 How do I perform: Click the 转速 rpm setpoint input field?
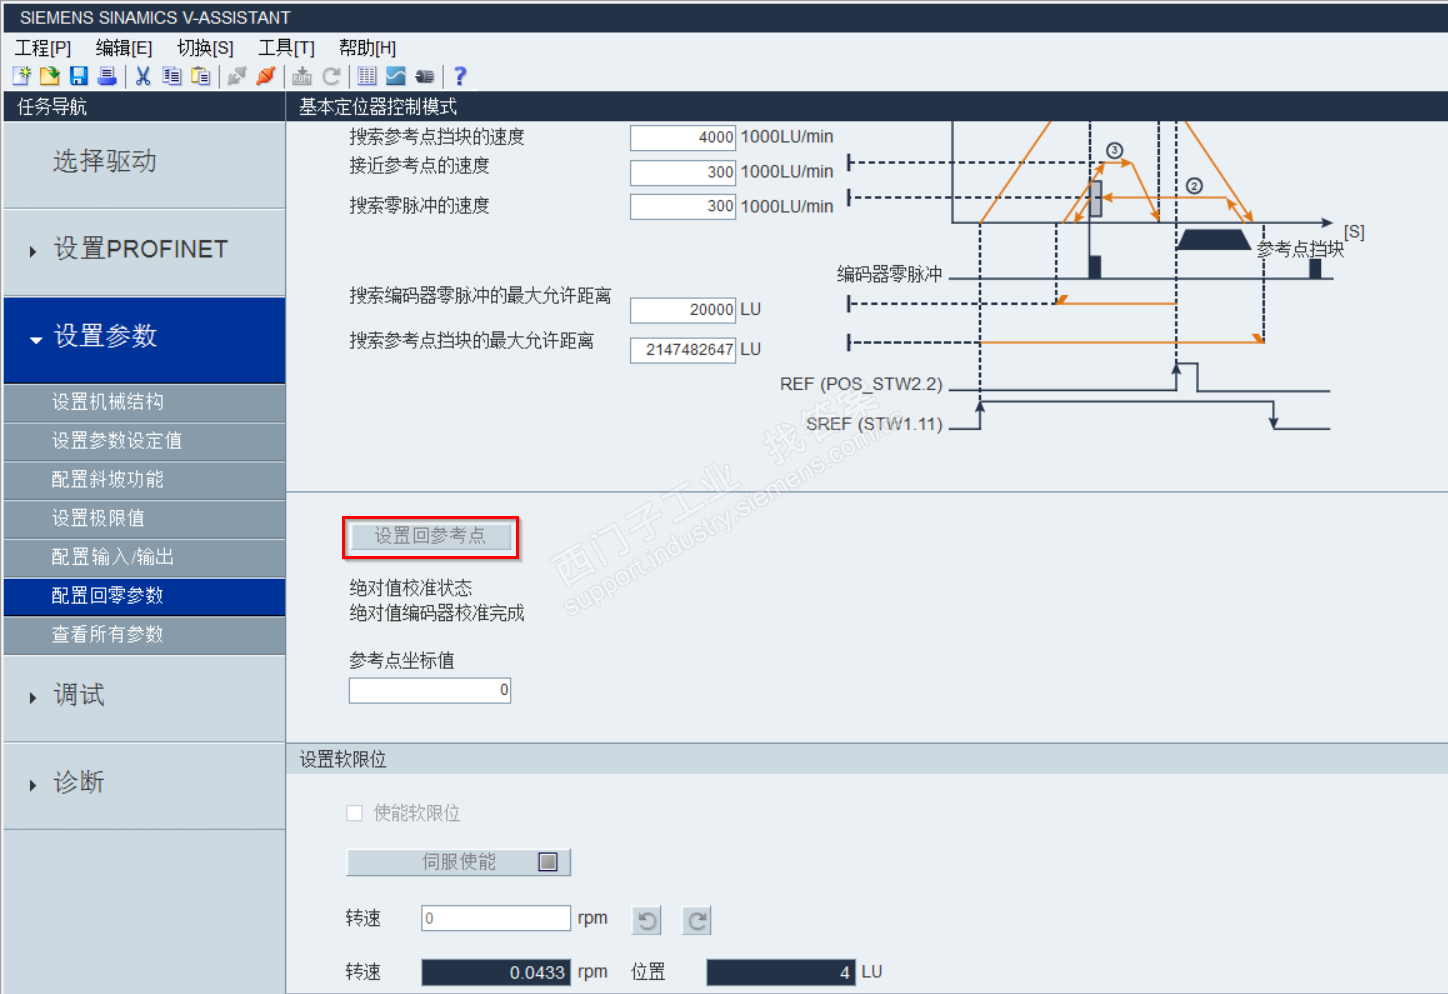click(x=496, y=918)
